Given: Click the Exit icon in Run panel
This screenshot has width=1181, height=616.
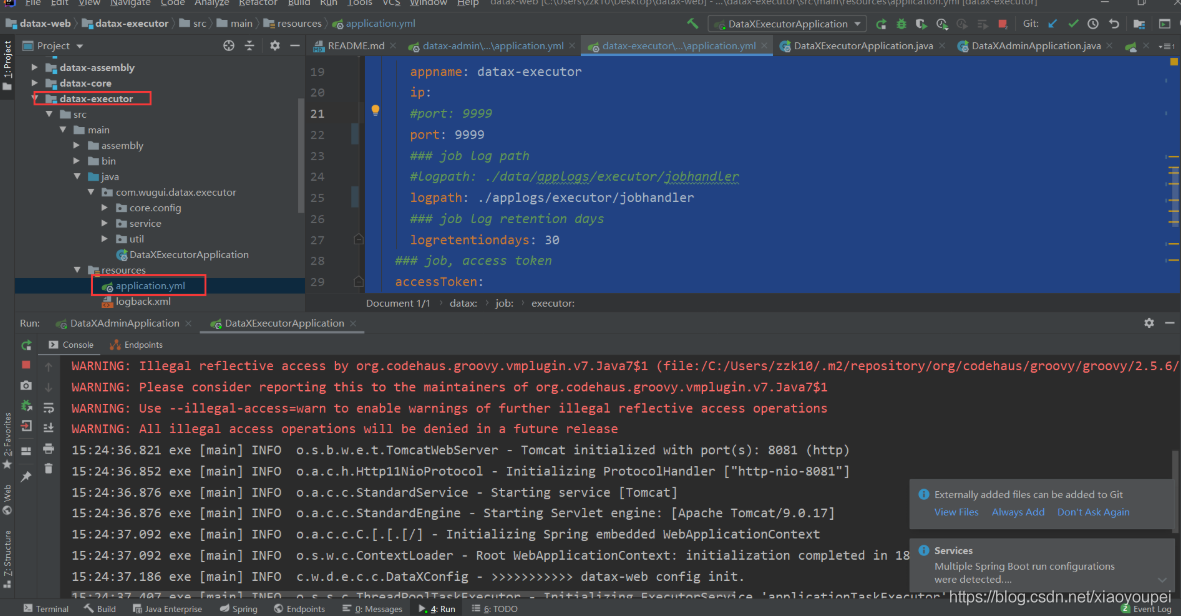Looking at the screenshot, I should tap(26, 426).
